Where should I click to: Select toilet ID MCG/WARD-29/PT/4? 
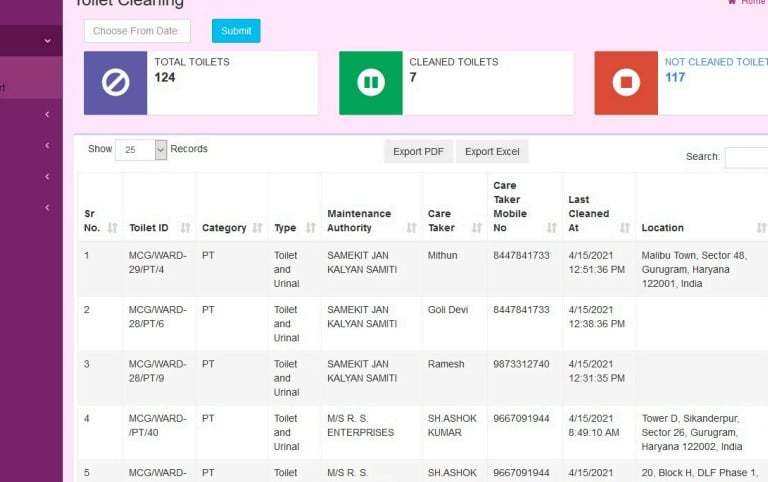point(158,263)
